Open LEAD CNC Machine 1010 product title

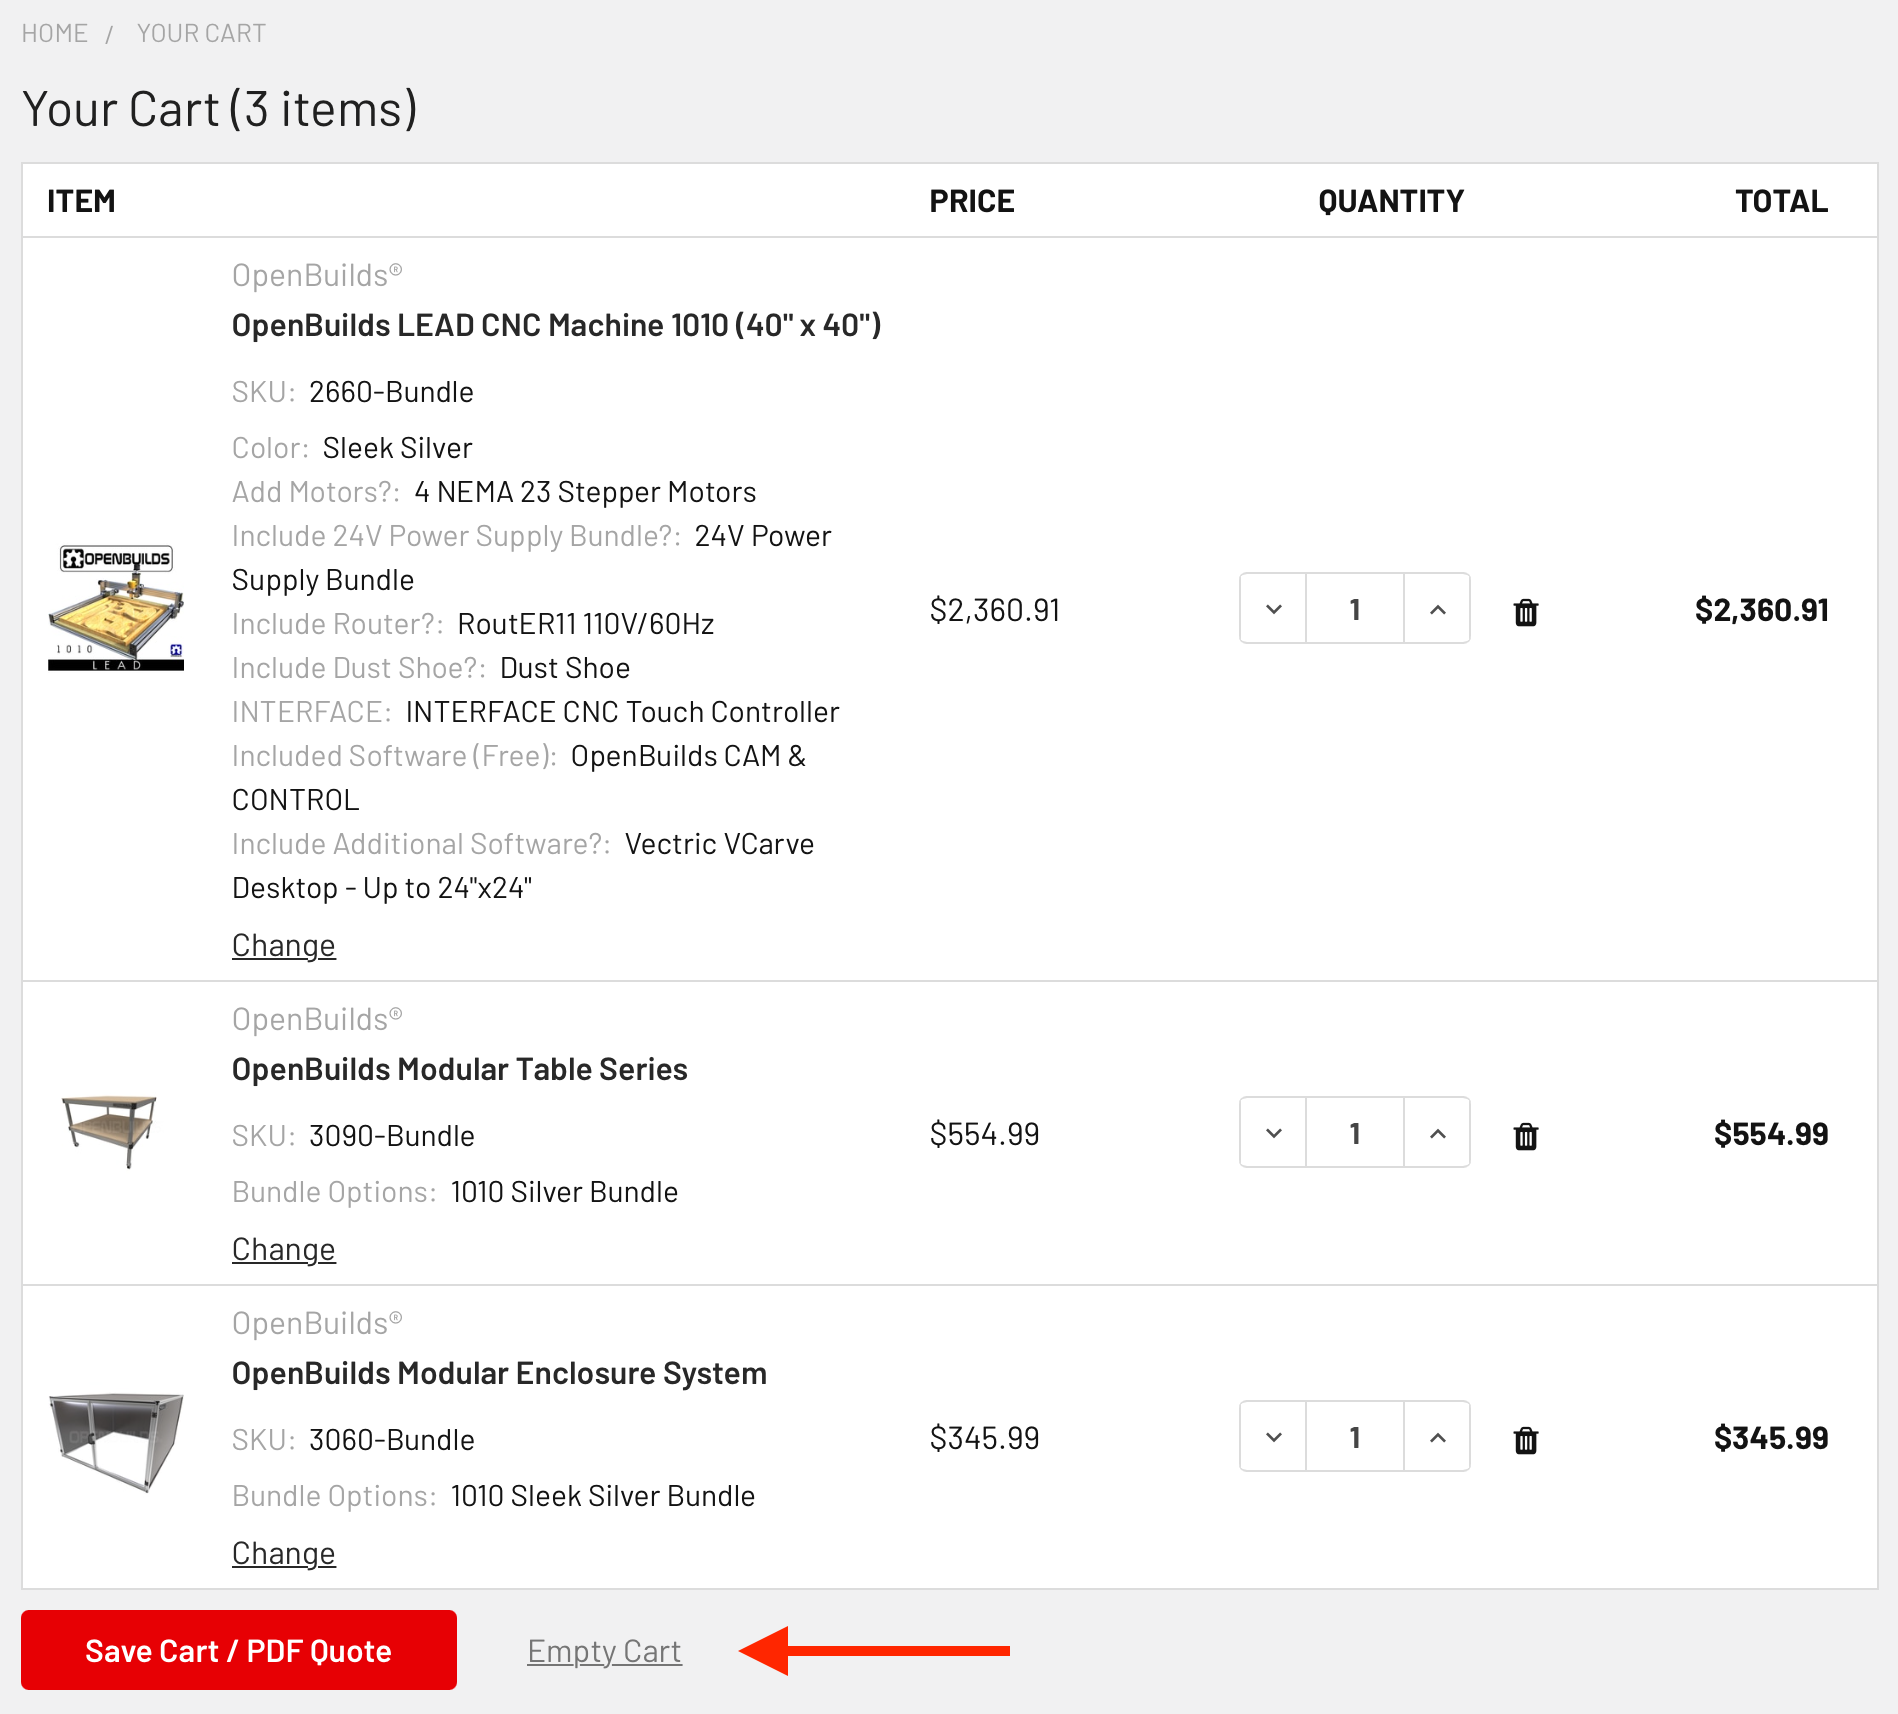[x=556, y=325]
